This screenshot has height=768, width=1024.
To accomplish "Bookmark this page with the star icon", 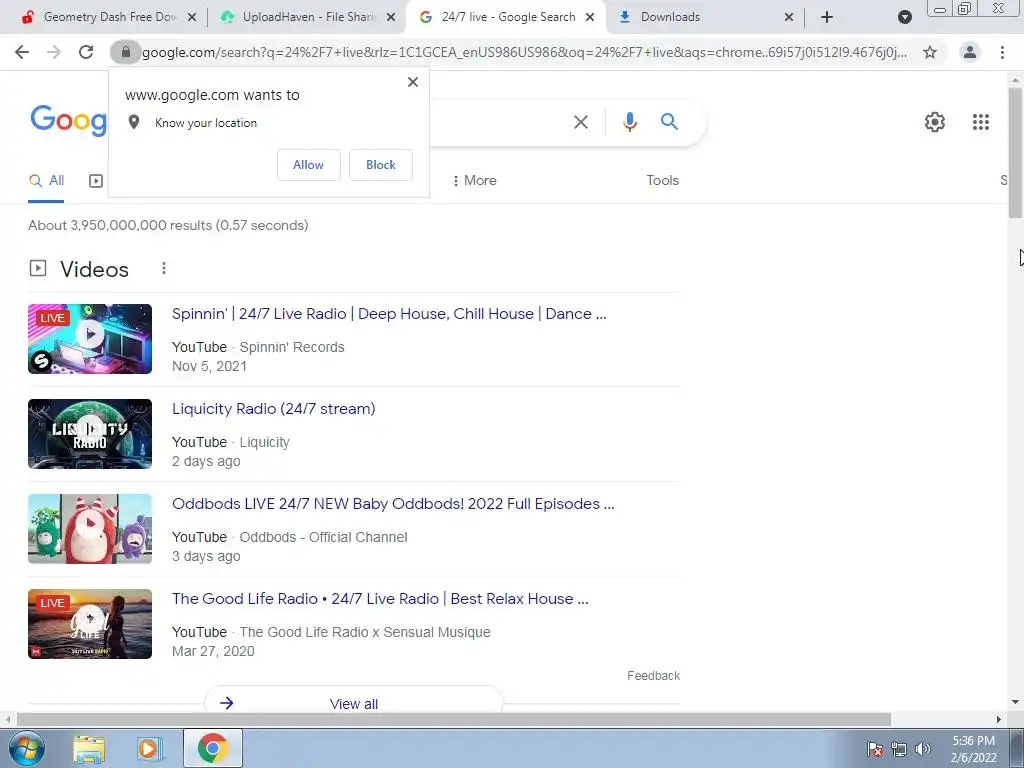I will pos(930,52).
